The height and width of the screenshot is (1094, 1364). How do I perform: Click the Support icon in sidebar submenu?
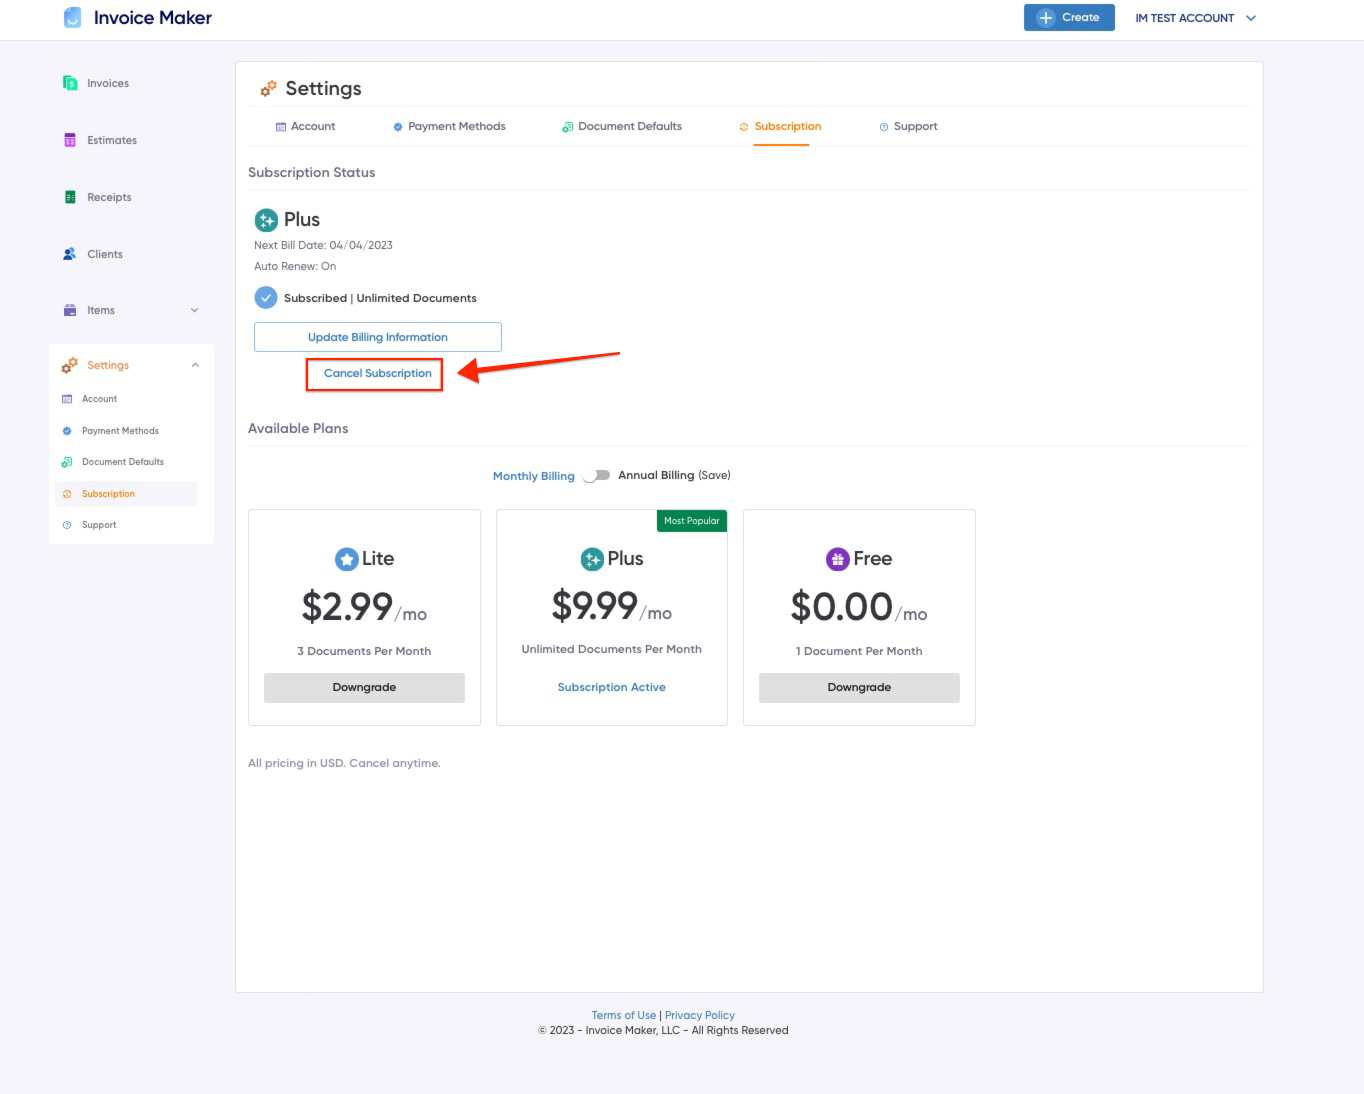coord(67,525)
